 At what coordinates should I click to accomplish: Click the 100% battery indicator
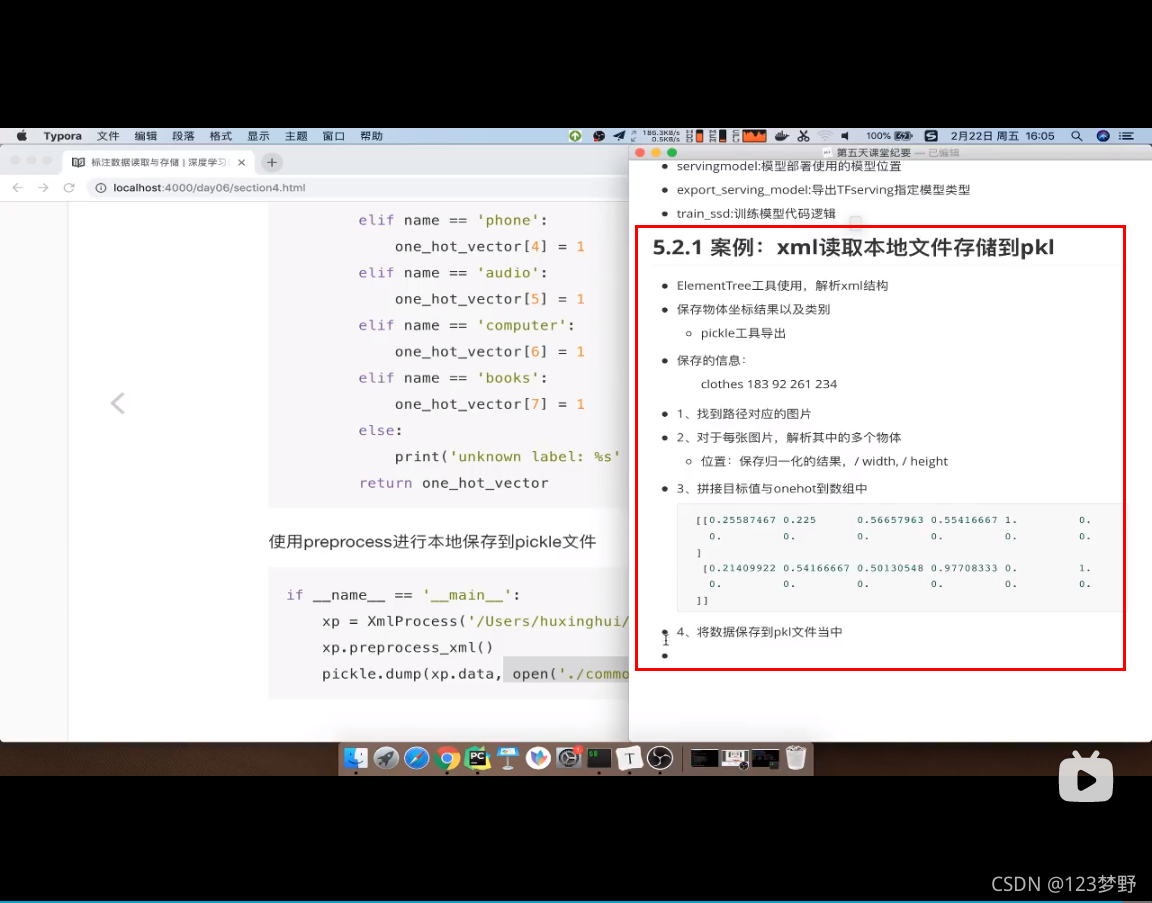point(888,136)
